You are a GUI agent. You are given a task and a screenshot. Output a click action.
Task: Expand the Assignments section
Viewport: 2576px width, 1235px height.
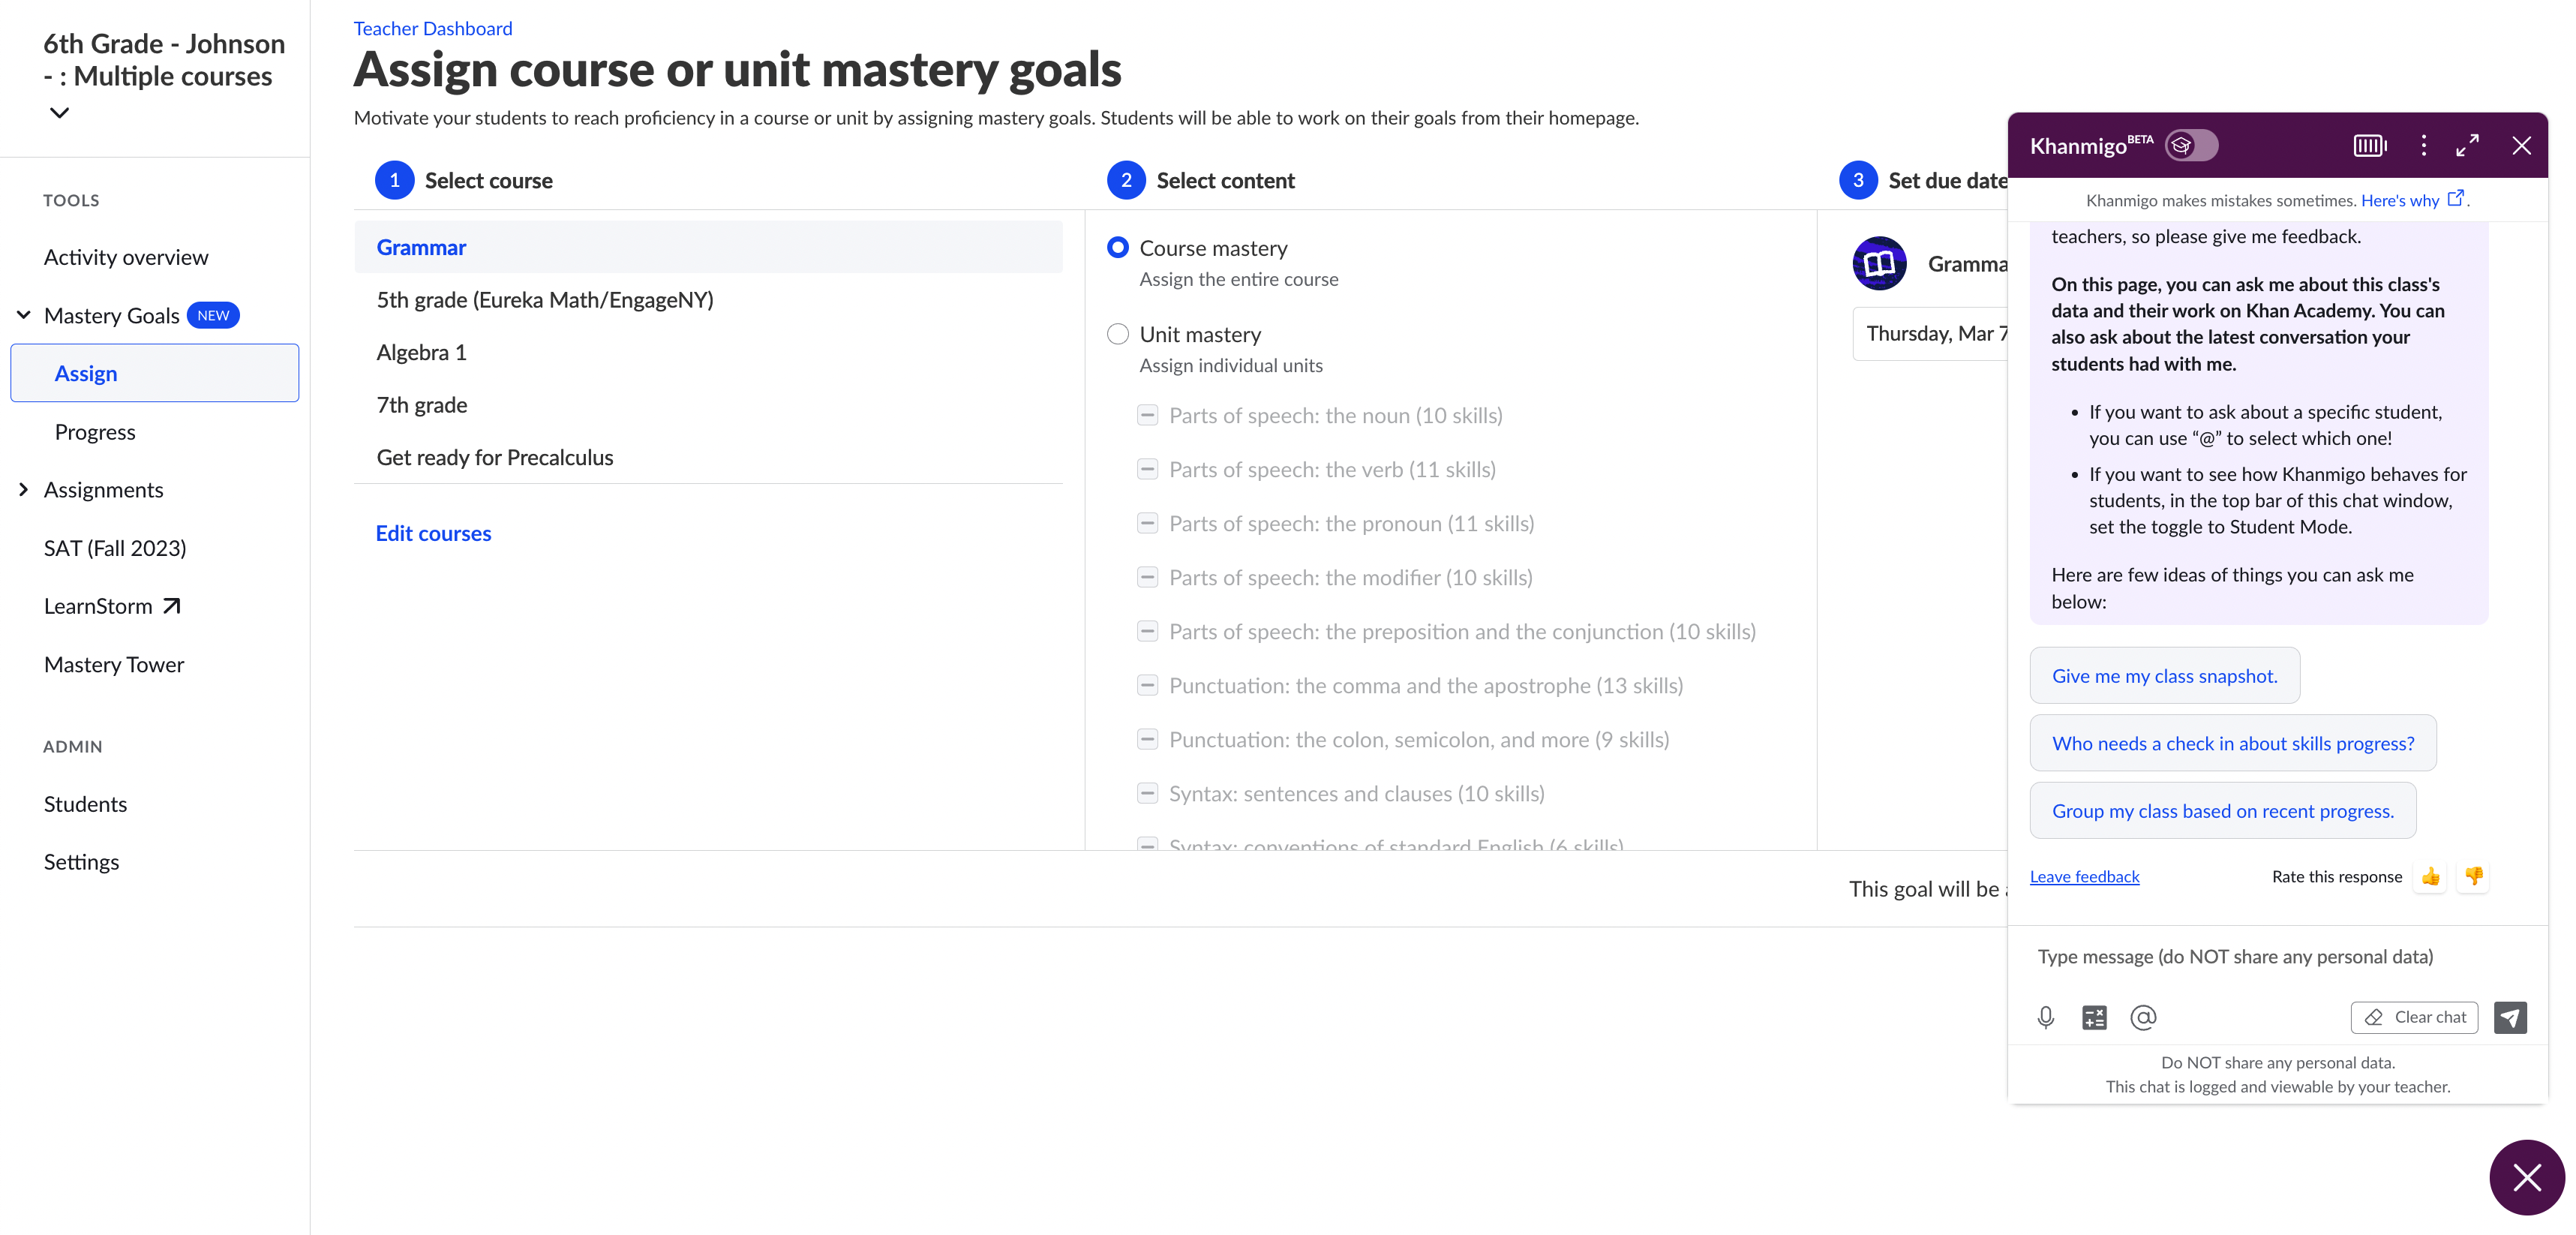24,489
